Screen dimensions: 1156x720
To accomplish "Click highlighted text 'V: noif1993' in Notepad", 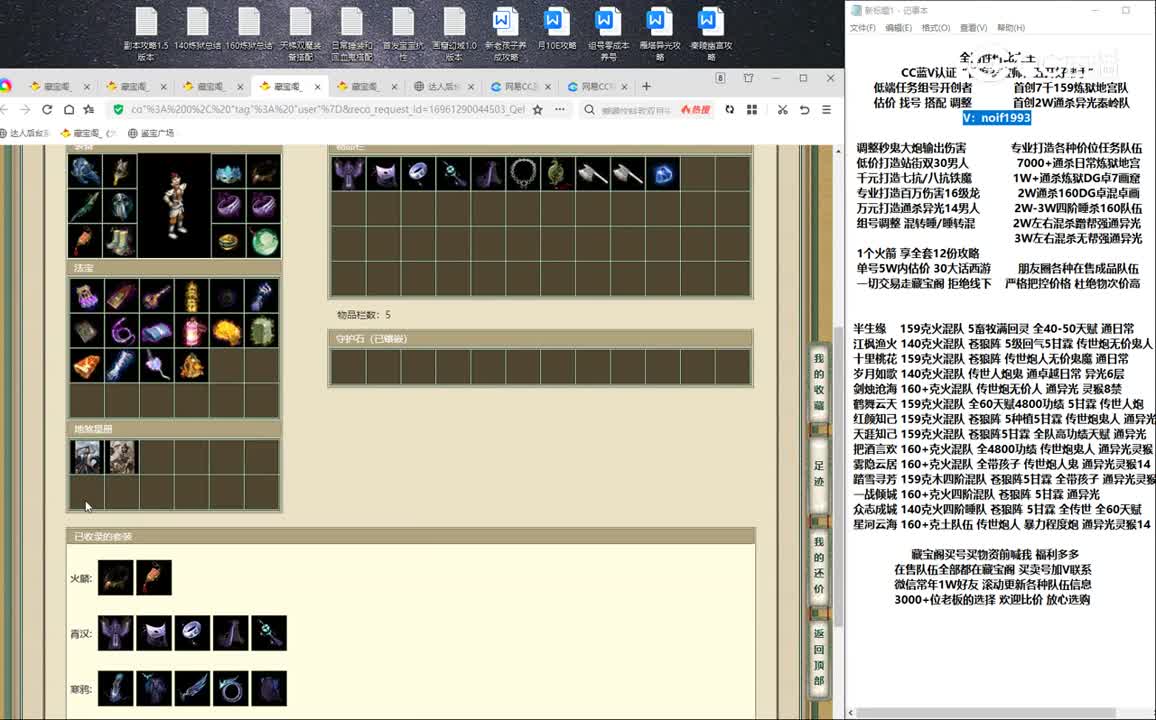I will [x=997, y=118].
